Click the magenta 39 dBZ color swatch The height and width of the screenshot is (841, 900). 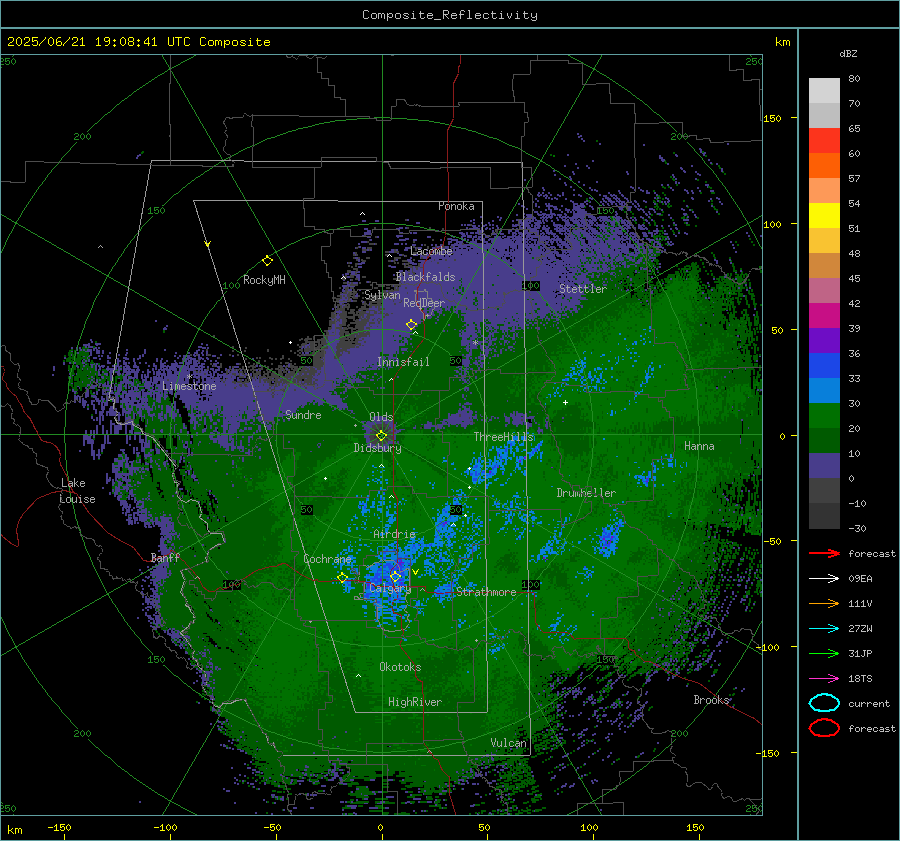[x=824, y=316]
